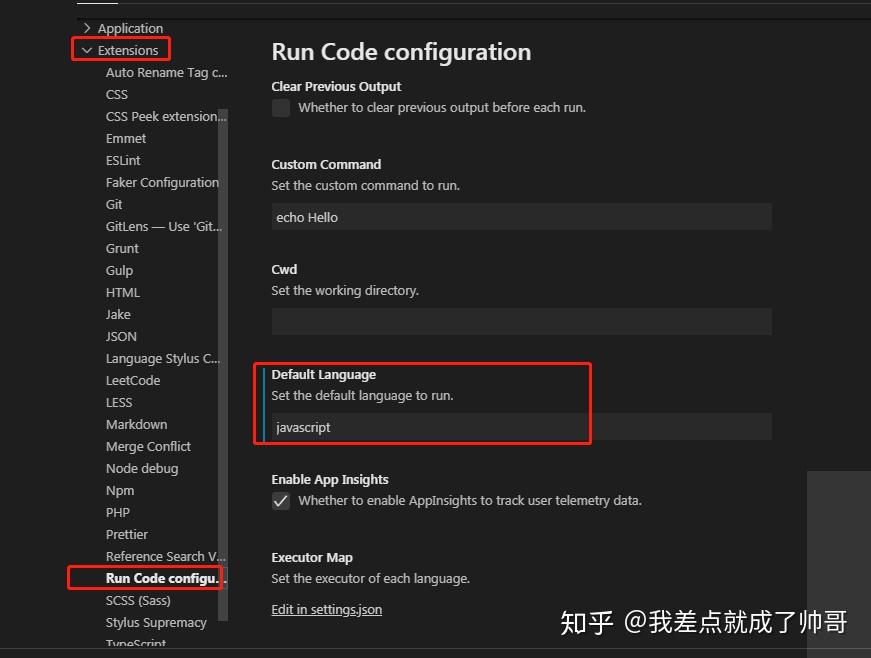Enable the Clear Previous Output checkbox

point(280,107)
